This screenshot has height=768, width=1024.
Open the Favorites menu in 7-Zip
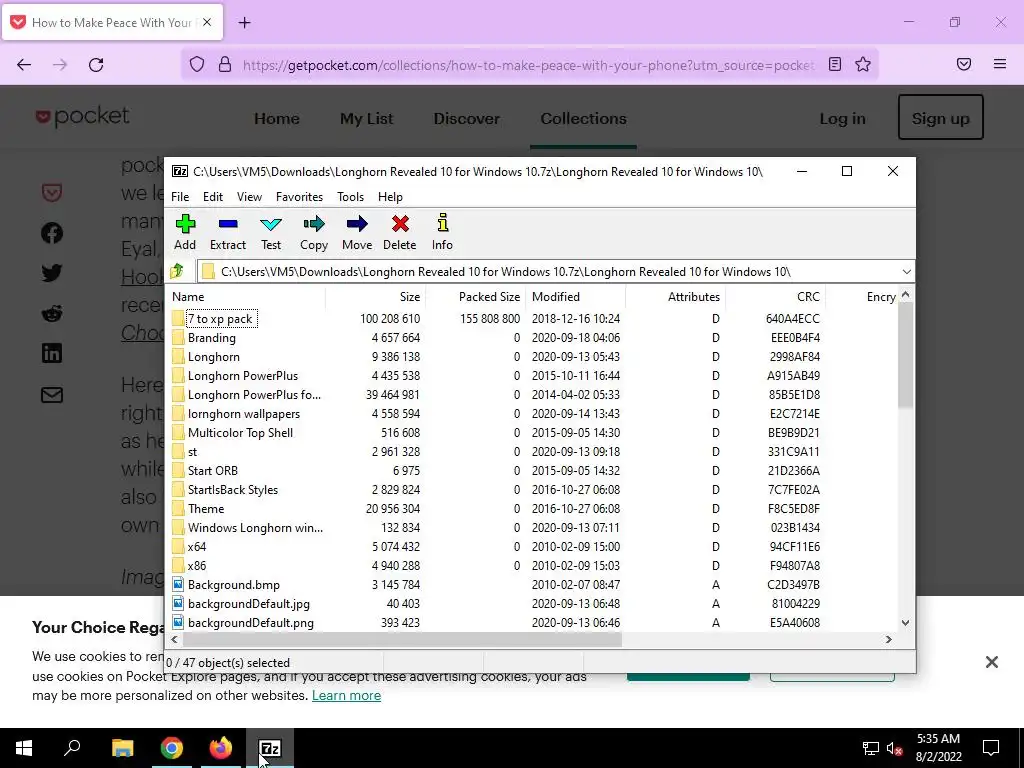[x=299, y=197]
